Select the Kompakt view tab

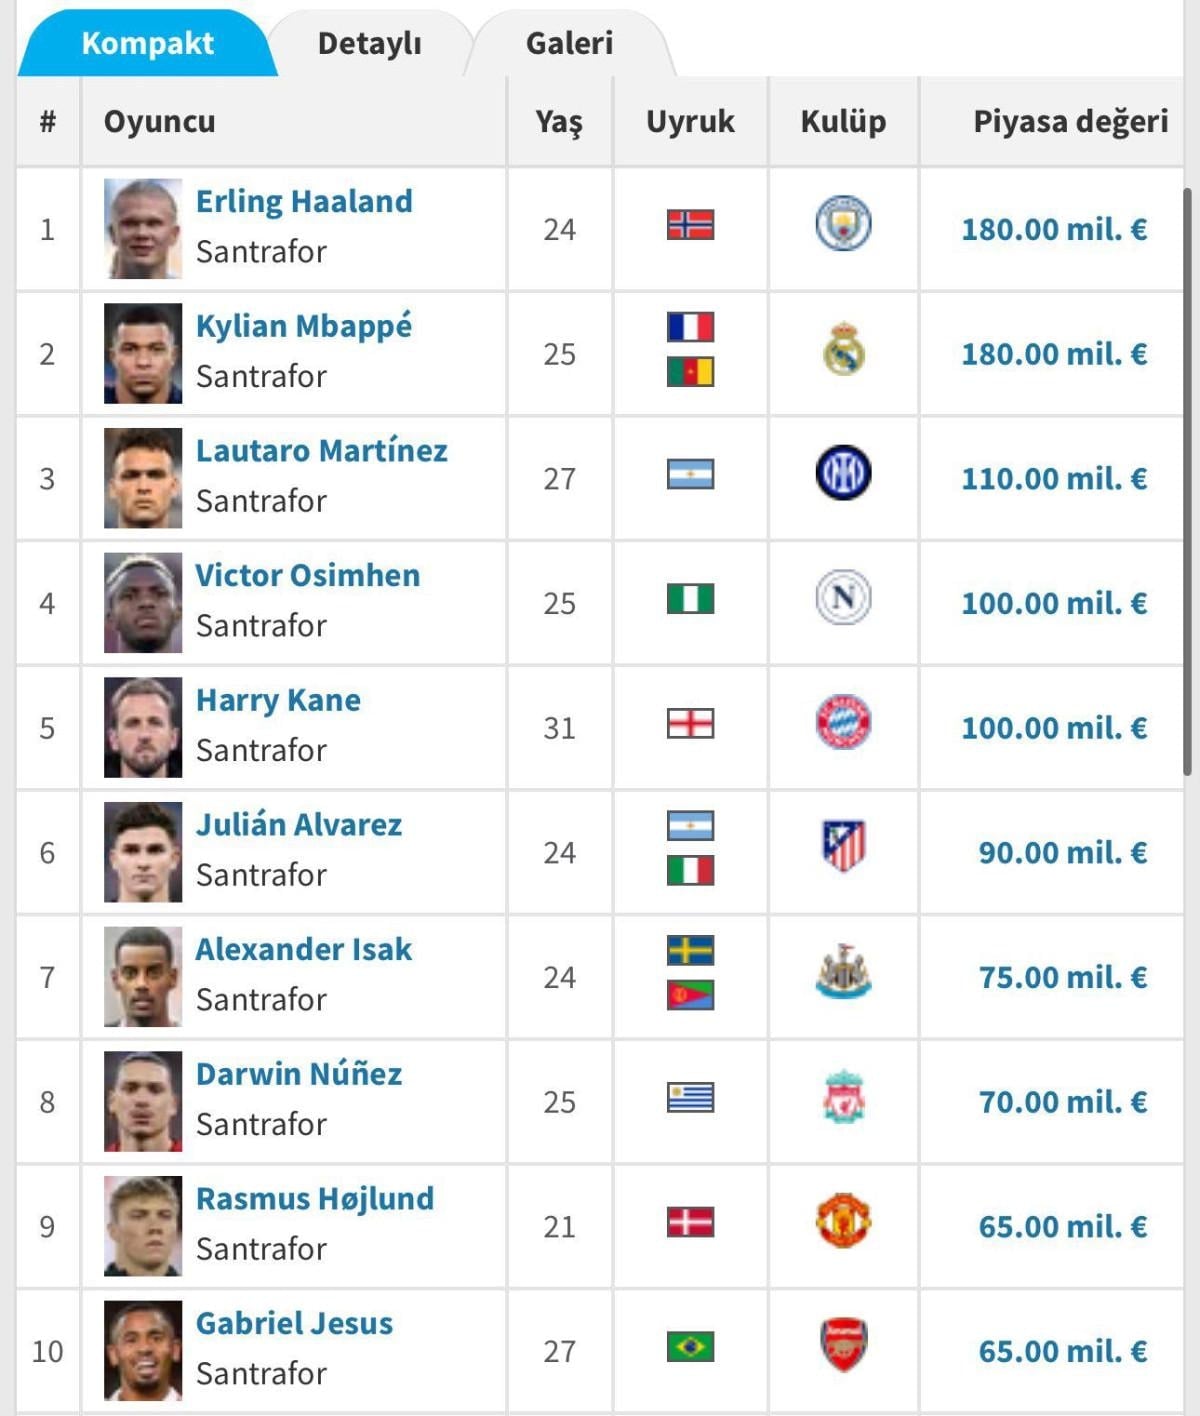click(x=147, y=44)
